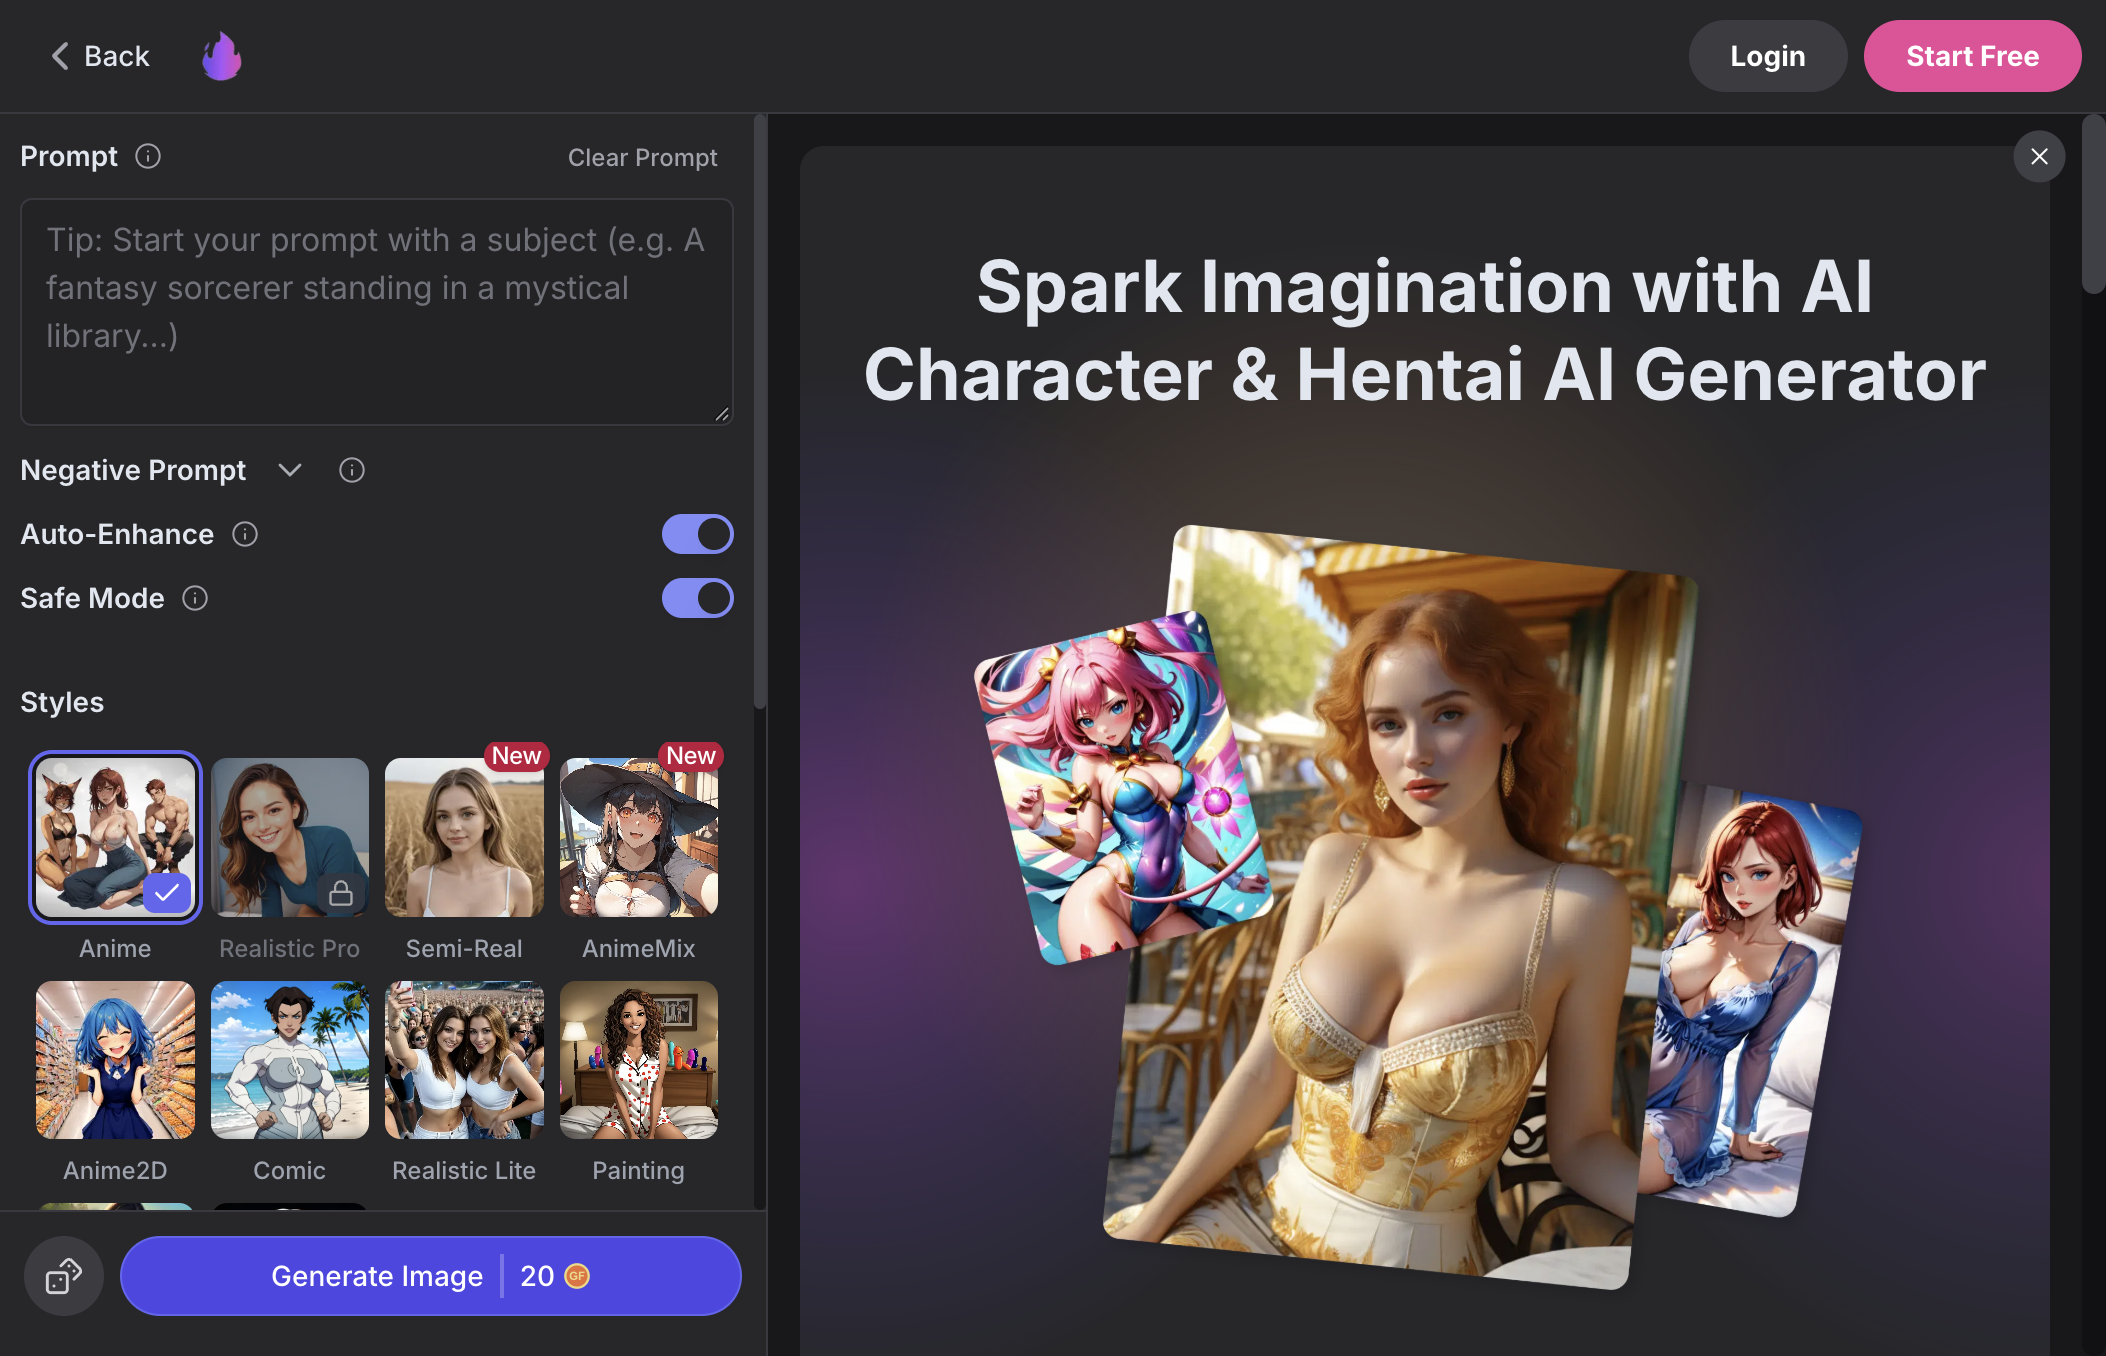This screenshot has width=2106, height=1356.
Task: Click the Auto-Enhance info icon
Action: [245, 534]
